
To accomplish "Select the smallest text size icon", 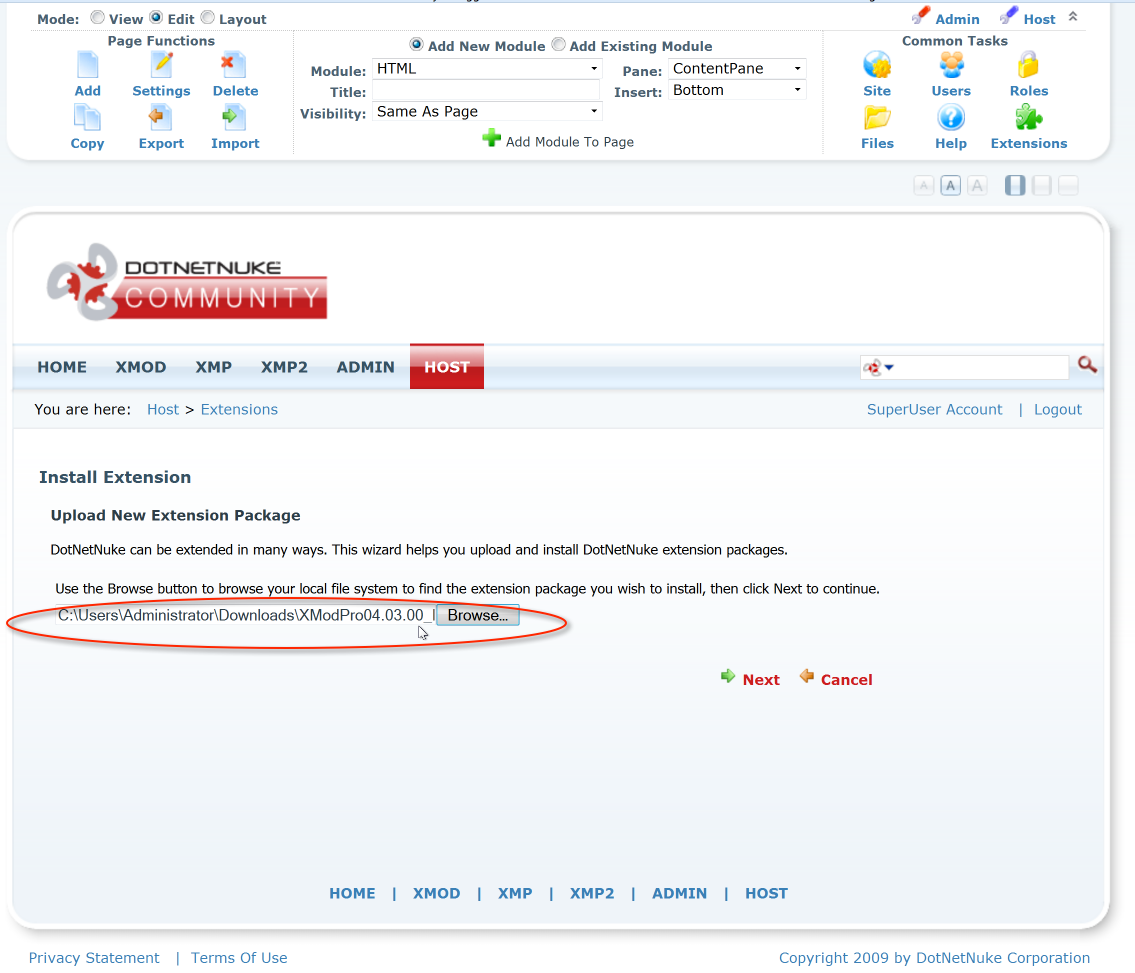I will [x=924, y=186].
